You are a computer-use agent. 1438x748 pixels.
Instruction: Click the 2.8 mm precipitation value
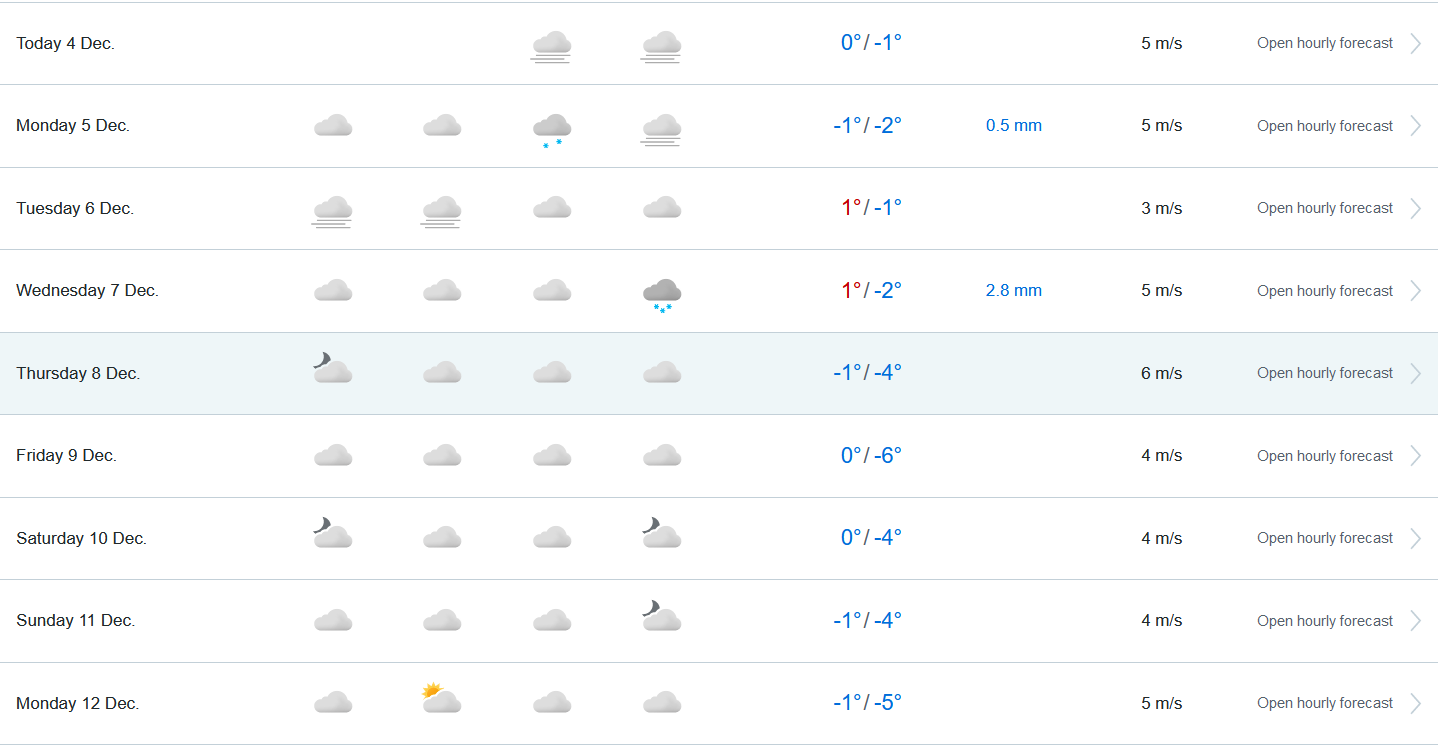click(1013, 291)
